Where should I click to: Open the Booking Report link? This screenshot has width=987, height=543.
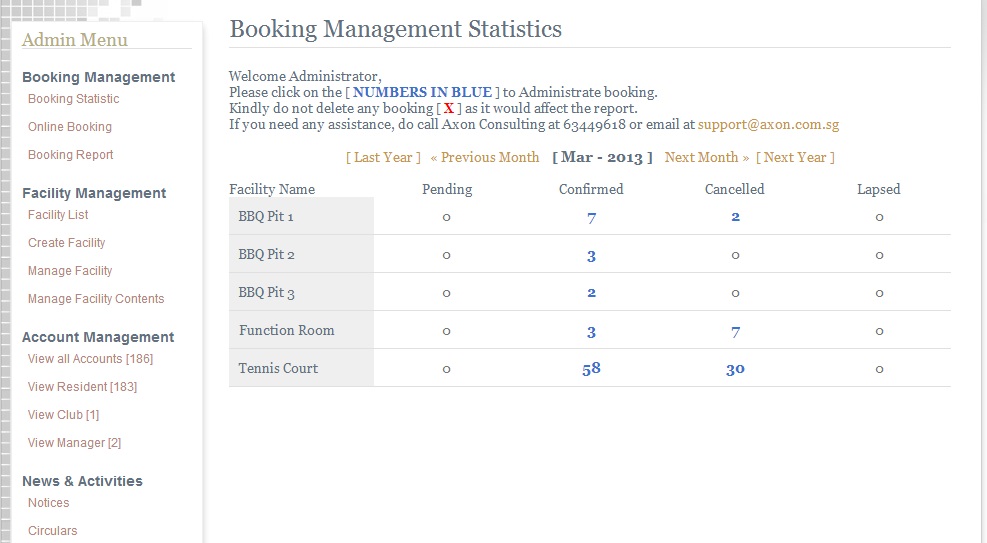(x=70, y=155)
